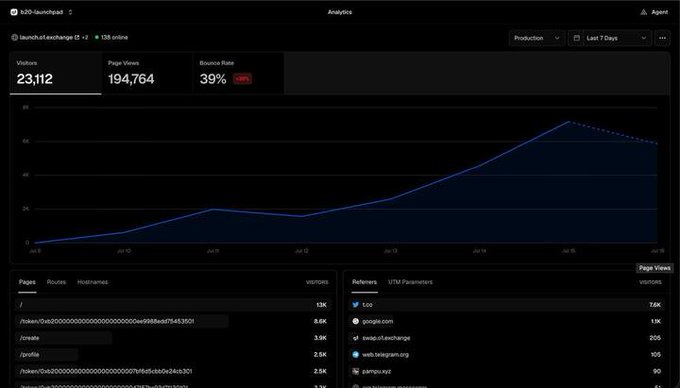Viewport: 680px width, 388px height.
Task: Show the +2 additional domains
Action: [85, 37]
